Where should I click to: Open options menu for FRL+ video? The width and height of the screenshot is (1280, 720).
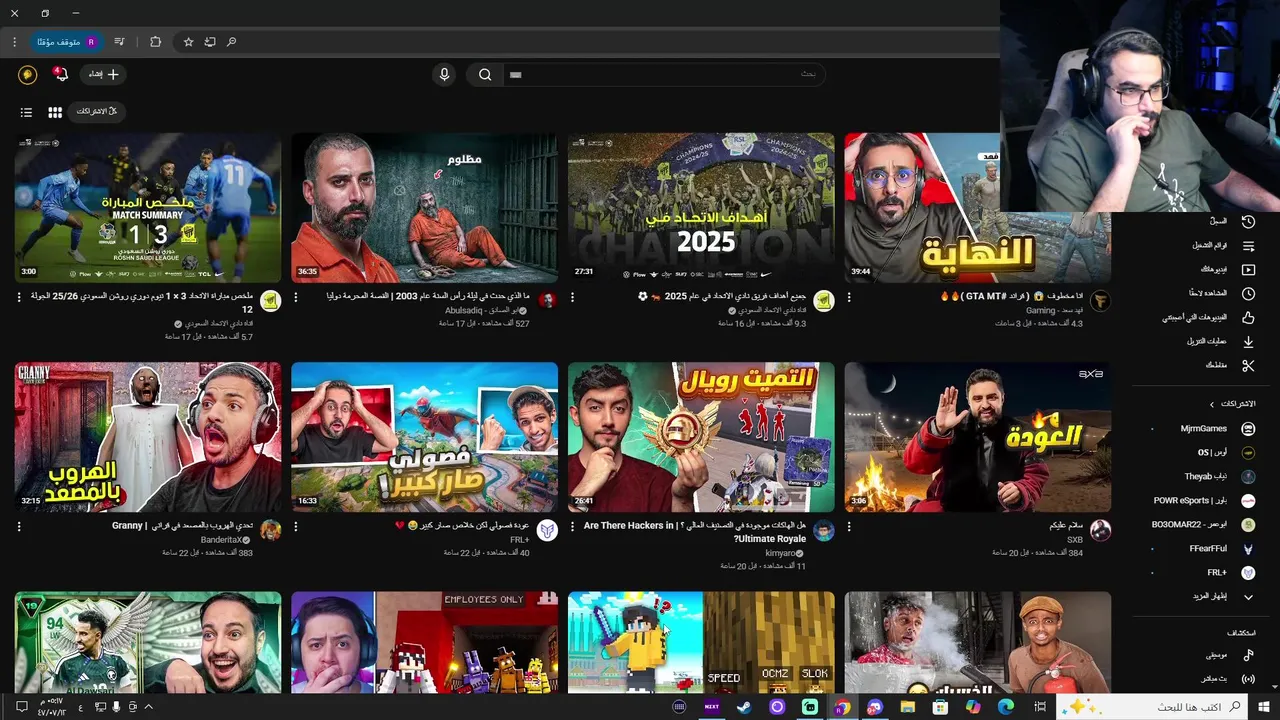pos(296,526)
